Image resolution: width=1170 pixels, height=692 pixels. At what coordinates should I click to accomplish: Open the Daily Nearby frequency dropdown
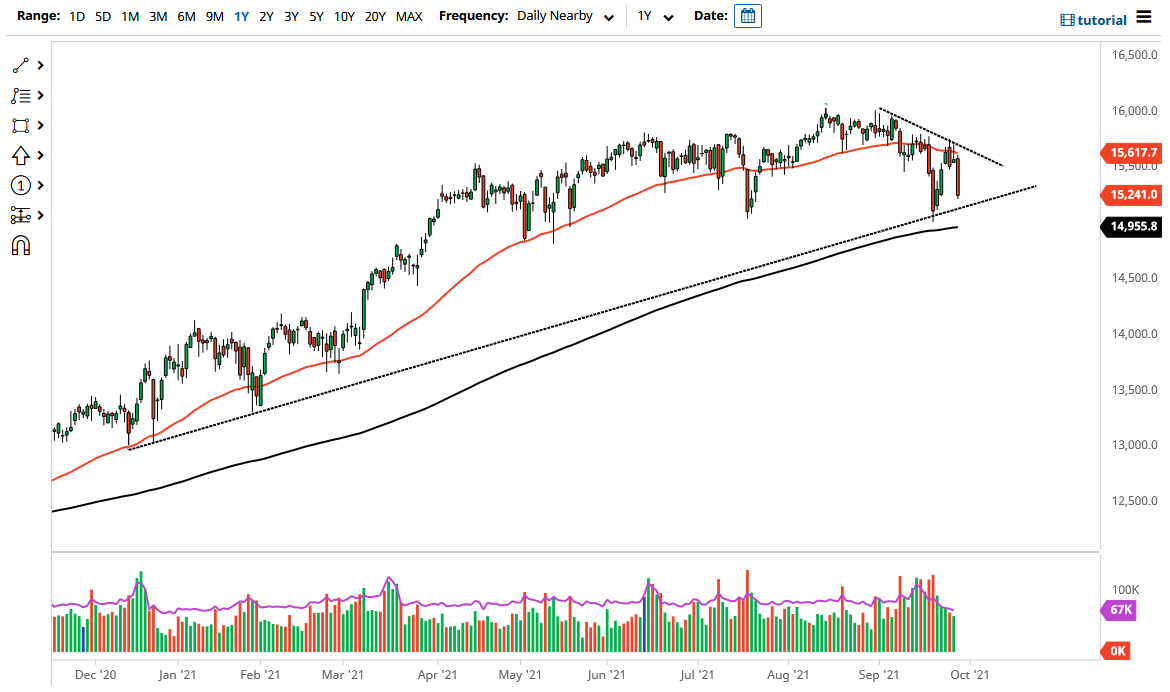pos(565,16)
